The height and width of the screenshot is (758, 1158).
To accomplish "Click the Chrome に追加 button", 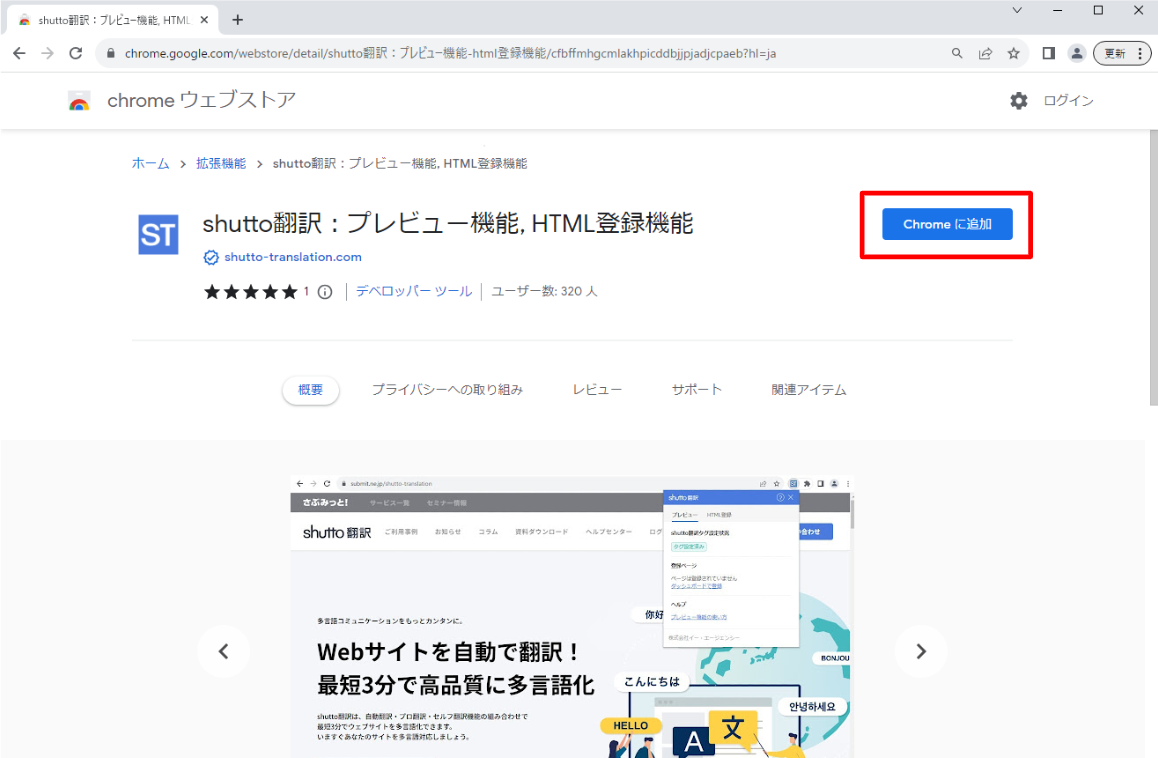I will [x=947, y=224].
